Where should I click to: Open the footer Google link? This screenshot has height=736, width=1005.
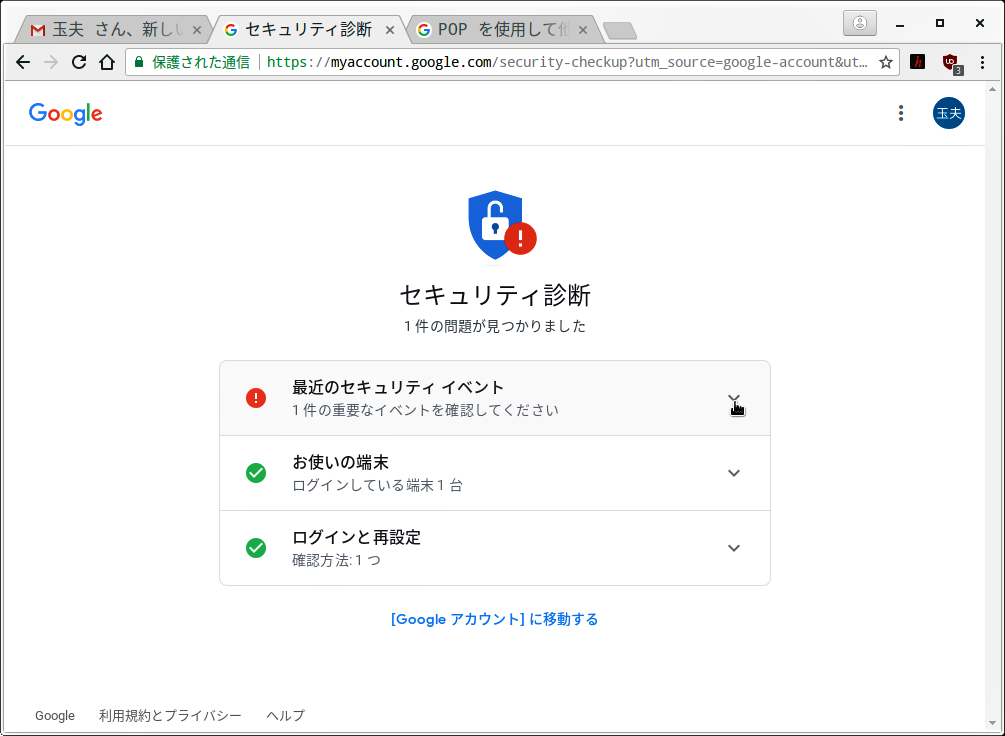[x=54, y=715]
